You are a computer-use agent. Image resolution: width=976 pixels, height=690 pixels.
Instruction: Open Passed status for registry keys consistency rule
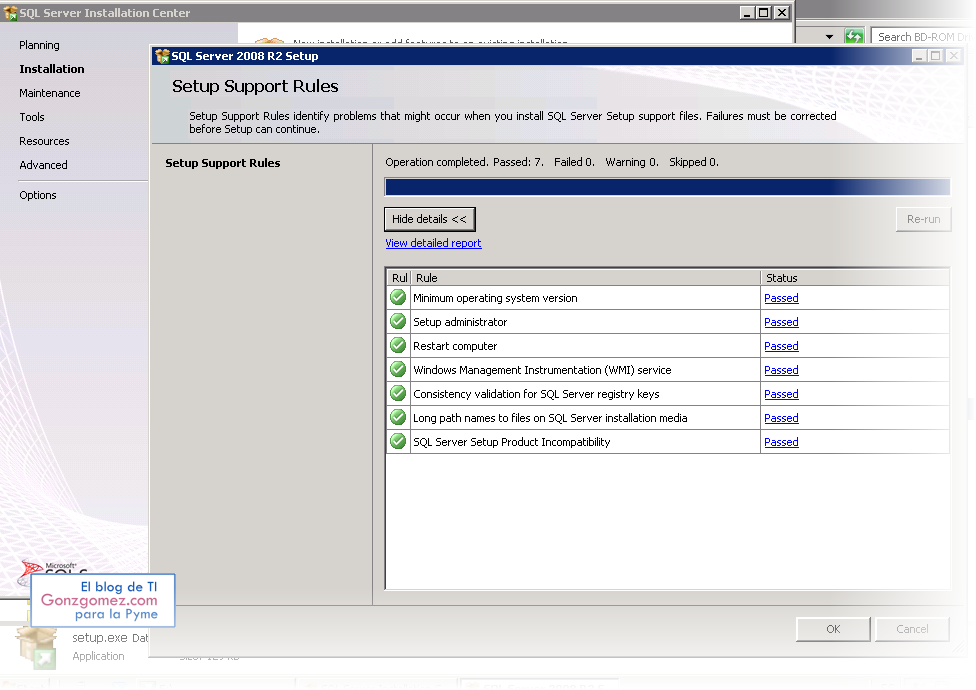coord(781,394)
